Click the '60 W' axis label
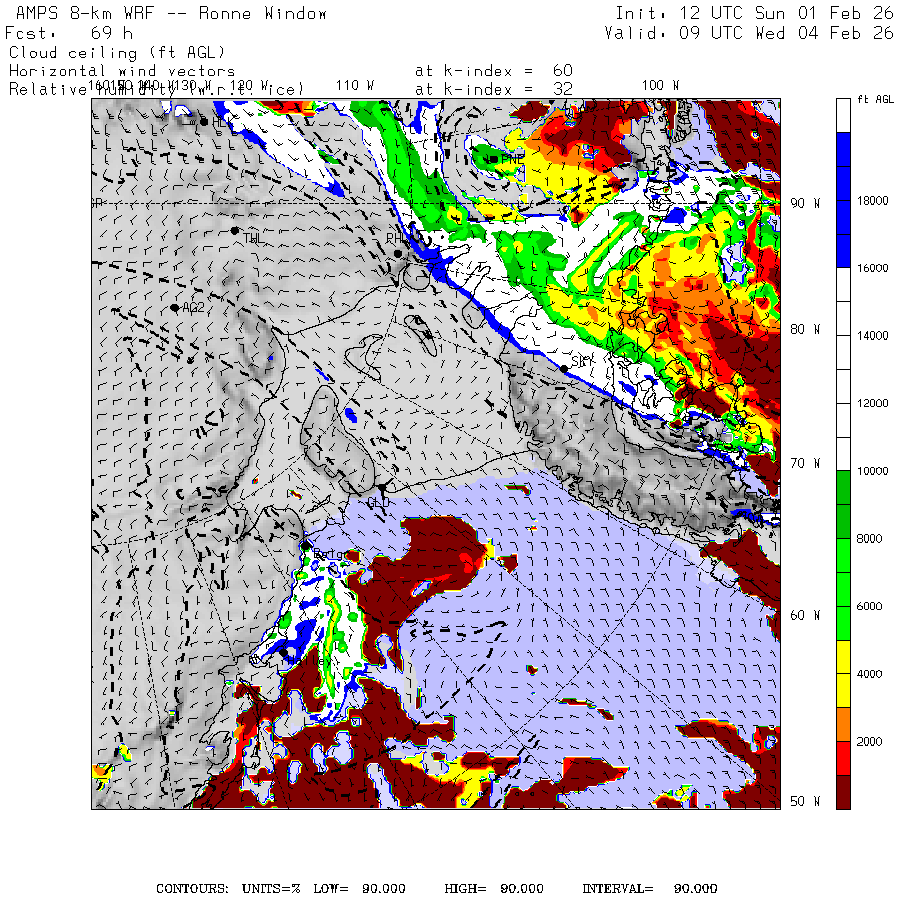Screen dimensions: 900x900 pyautogui.click(x=805, y=615)
